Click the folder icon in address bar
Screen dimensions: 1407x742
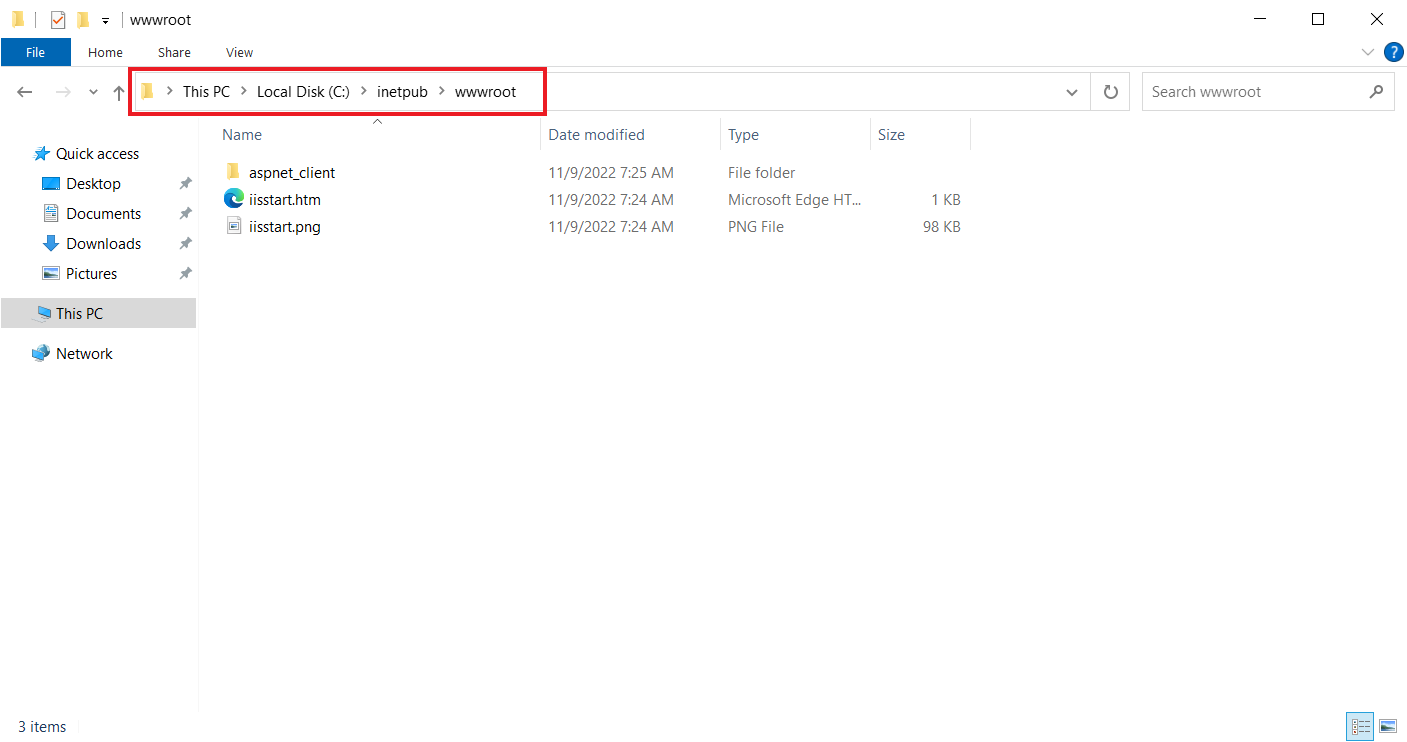click(148, 91)
